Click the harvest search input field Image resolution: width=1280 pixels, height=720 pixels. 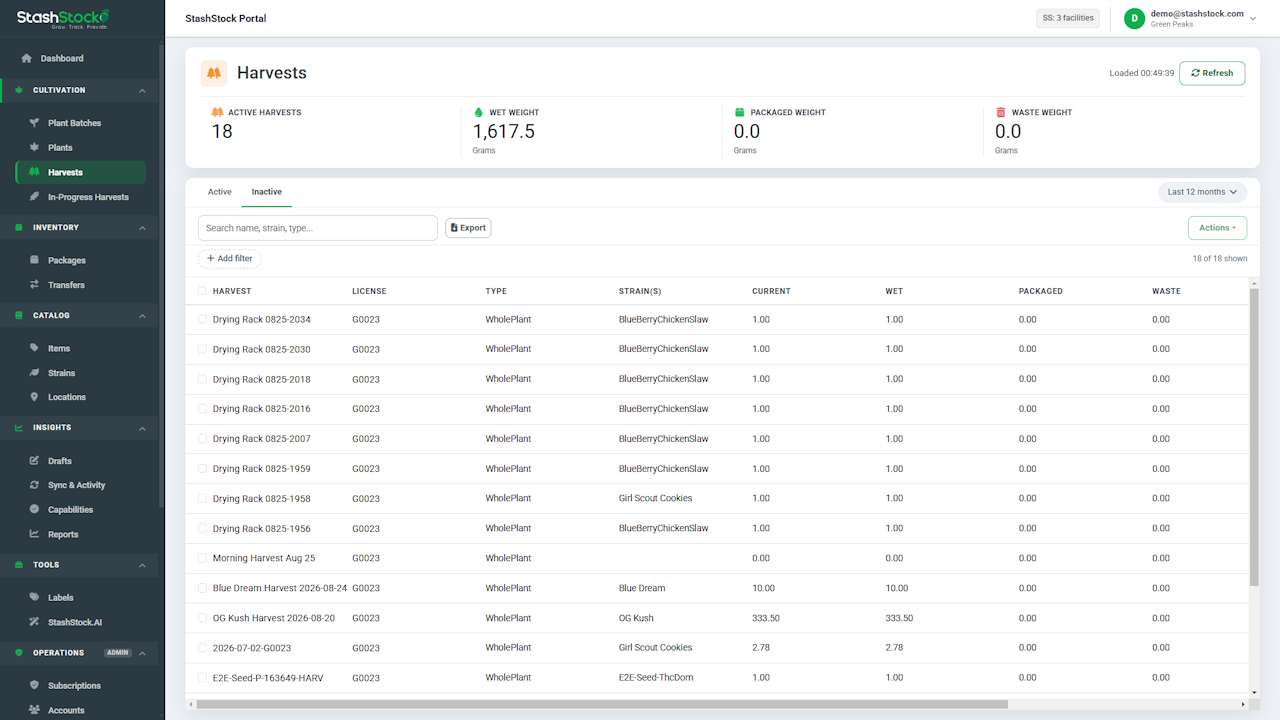click(318, 228)
